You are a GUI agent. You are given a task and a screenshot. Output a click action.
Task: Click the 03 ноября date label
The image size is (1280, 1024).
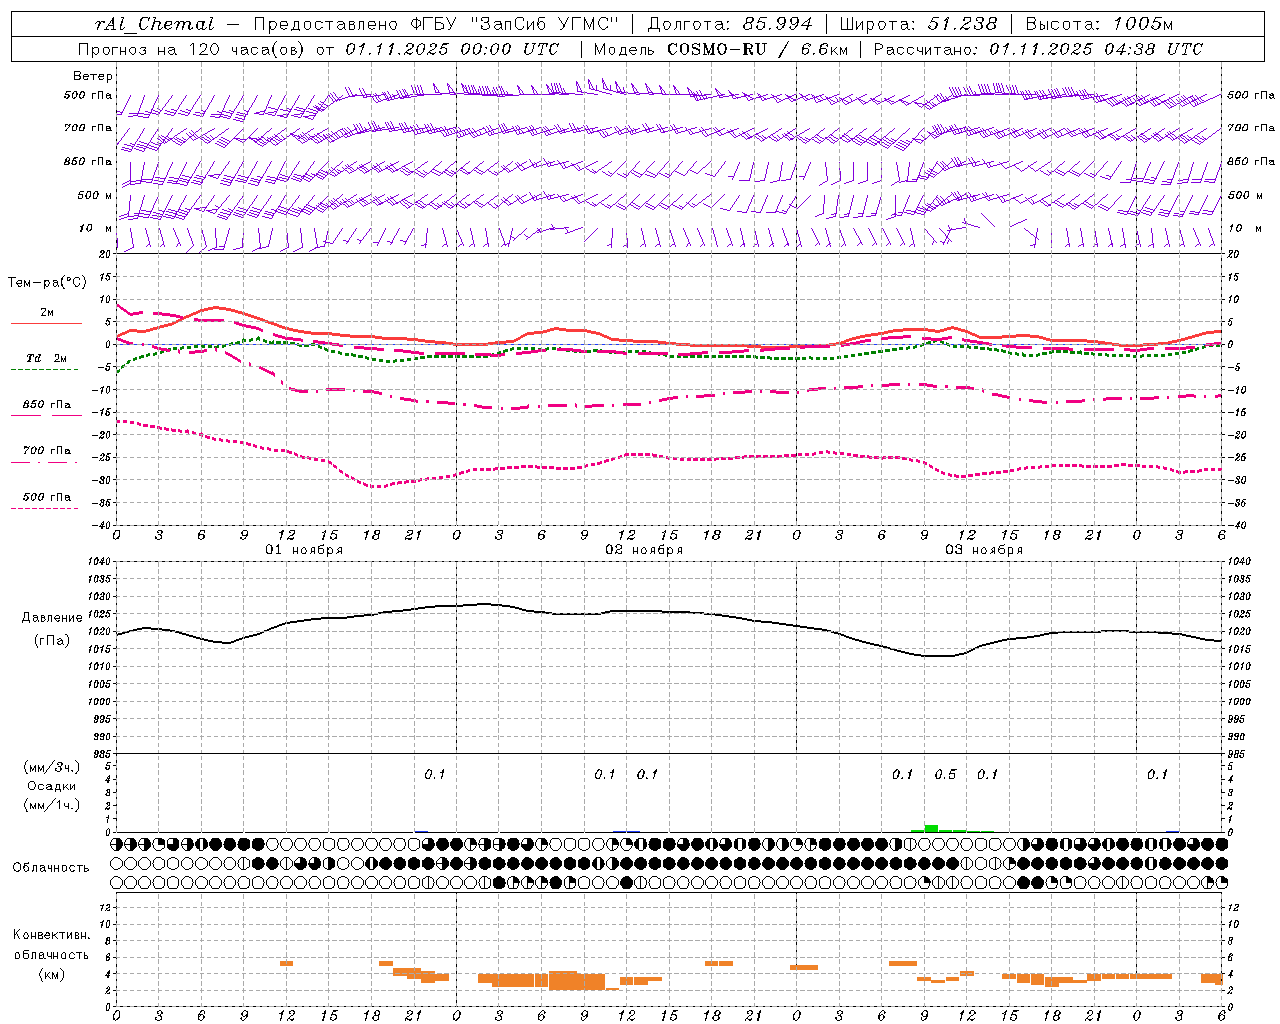pos(984,550)
